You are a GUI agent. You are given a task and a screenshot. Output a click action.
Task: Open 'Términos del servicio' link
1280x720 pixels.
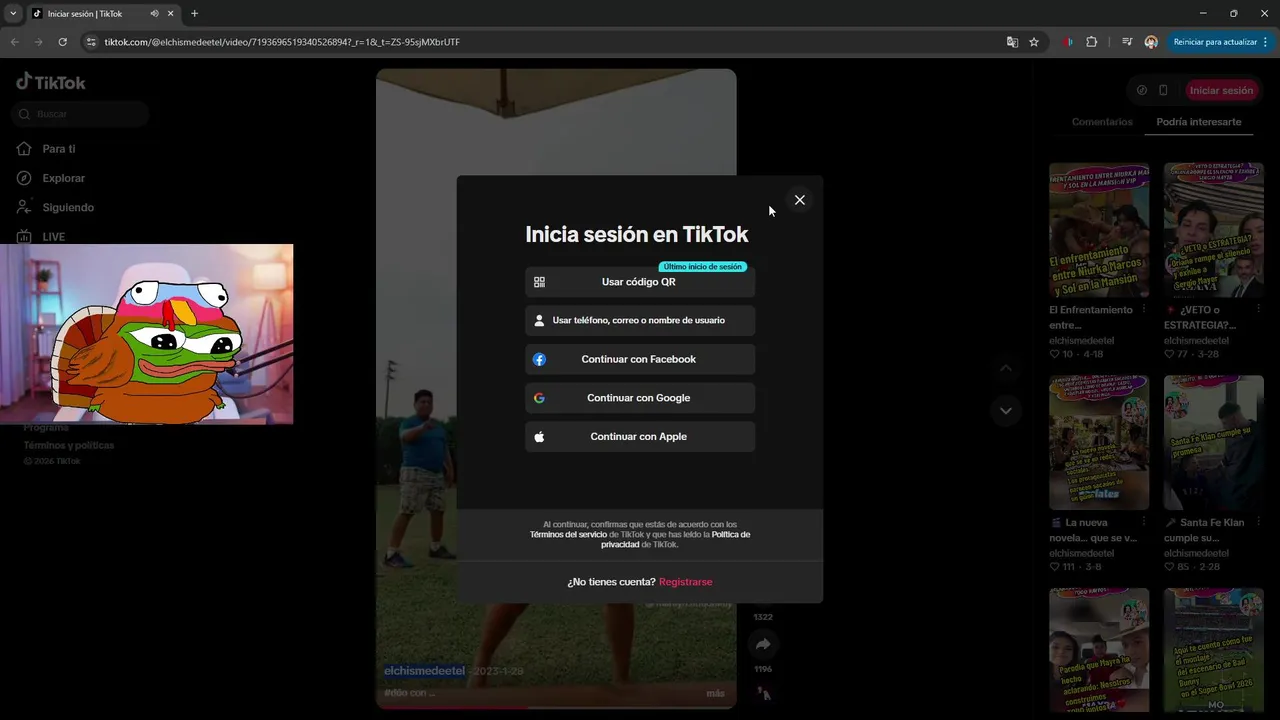(568, 535)
